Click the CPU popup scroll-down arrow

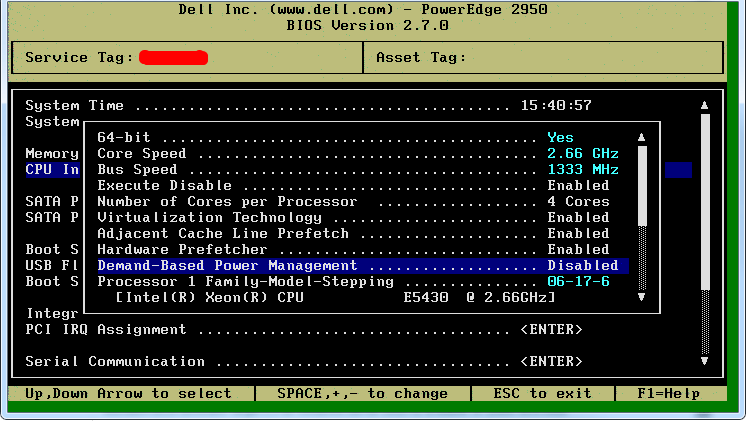pos(641,297)
